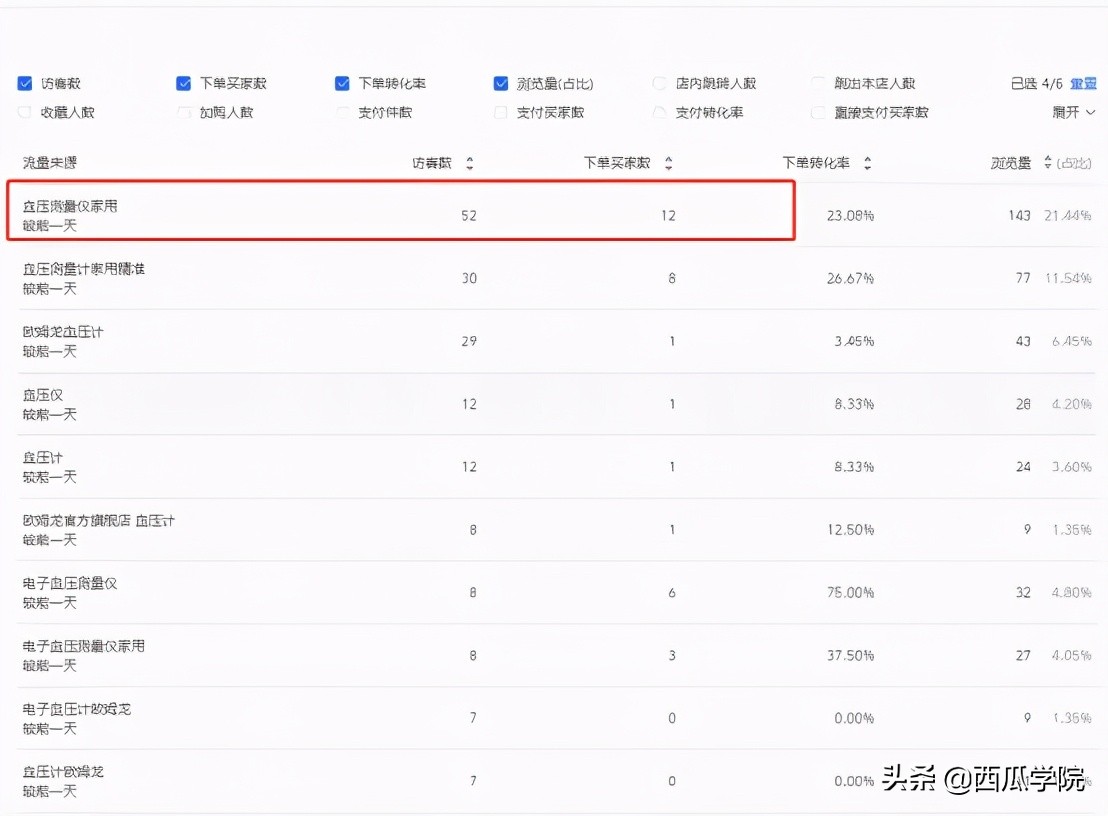This screenshot has width=1108, height=816.
Task: Click the 流量来源 column header
Action: 49,163
